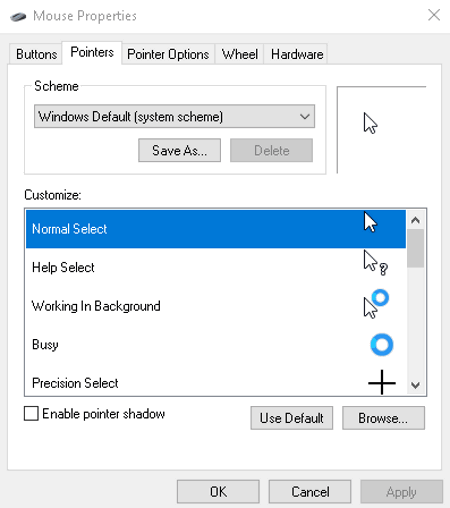Select Working In Background row
This screenshot has width=450, height=508.
(216, 306)
